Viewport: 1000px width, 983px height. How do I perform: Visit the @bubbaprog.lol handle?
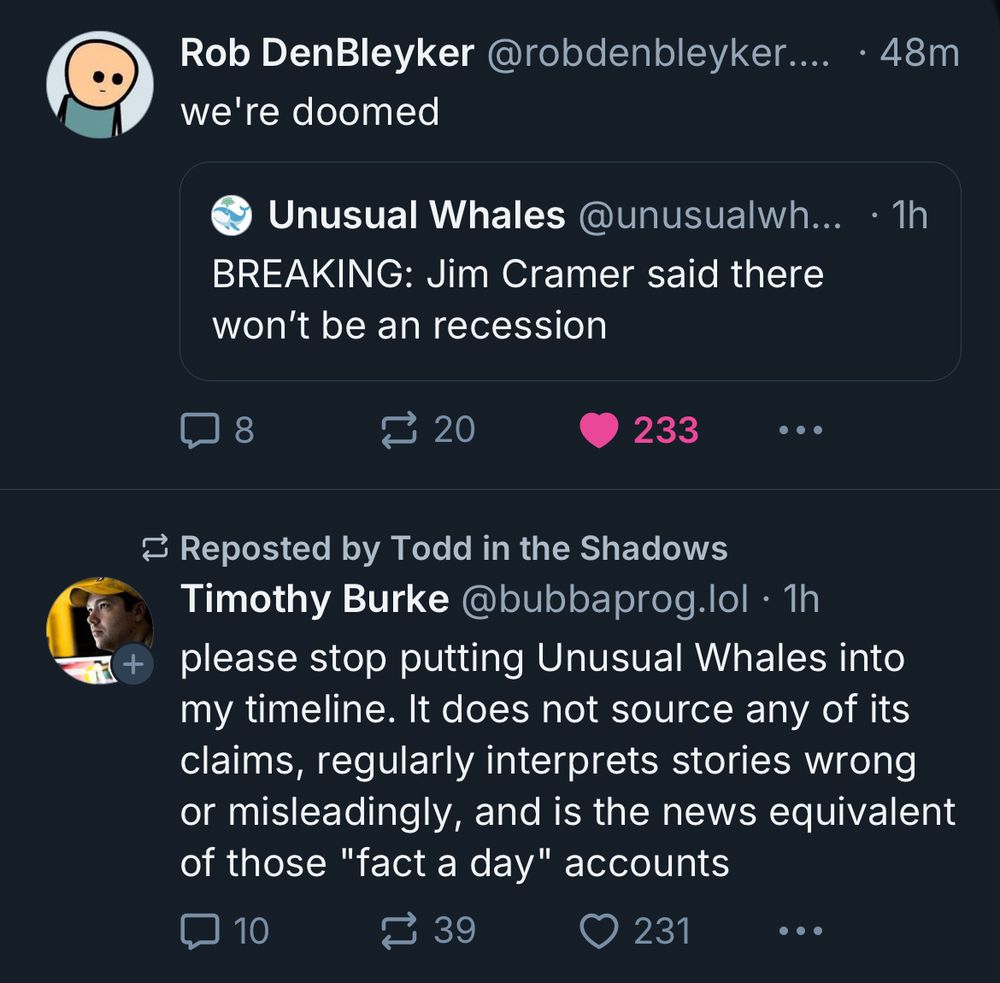tap(604, 599)
